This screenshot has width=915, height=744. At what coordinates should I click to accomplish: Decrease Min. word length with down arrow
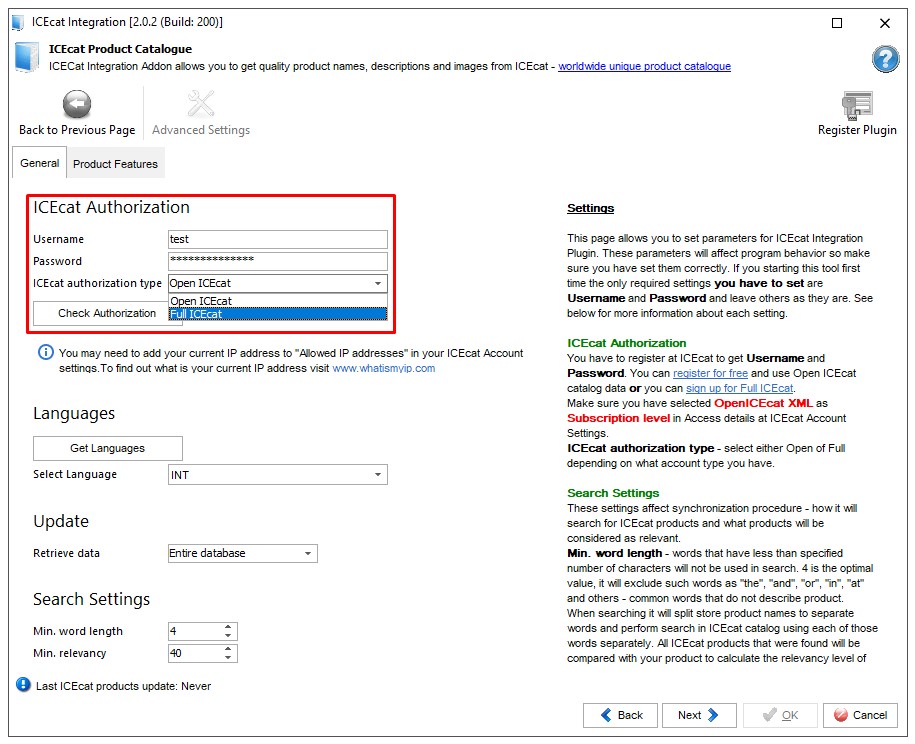(x=228, y=635)
